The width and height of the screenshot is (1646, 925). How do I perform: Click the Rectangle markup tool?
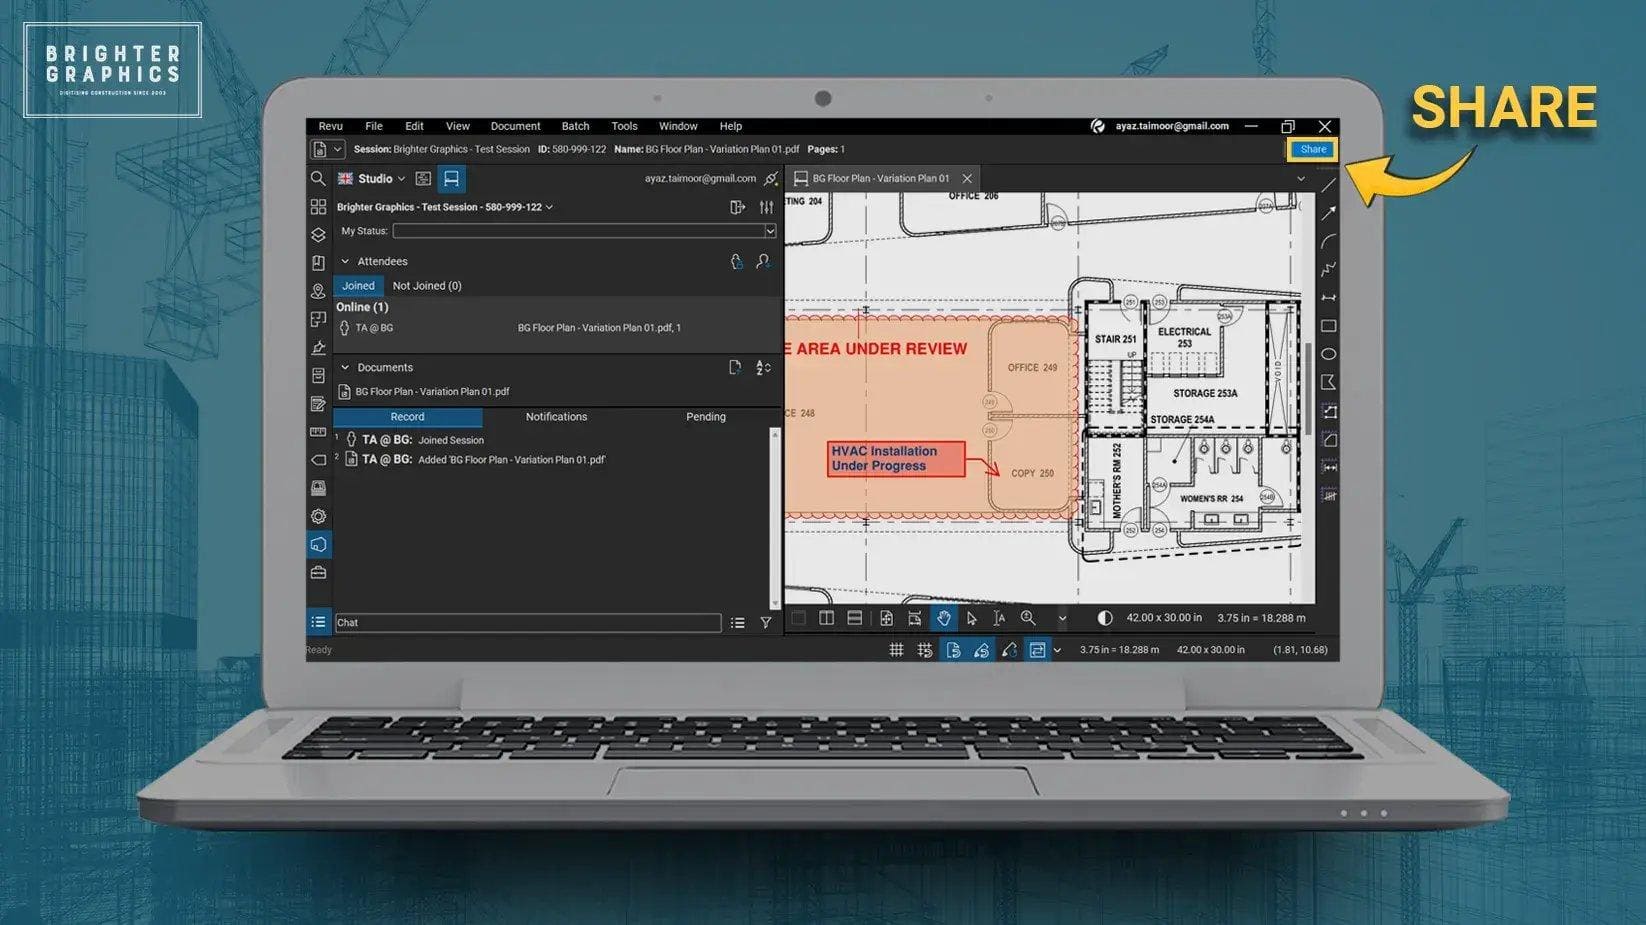1329,326
